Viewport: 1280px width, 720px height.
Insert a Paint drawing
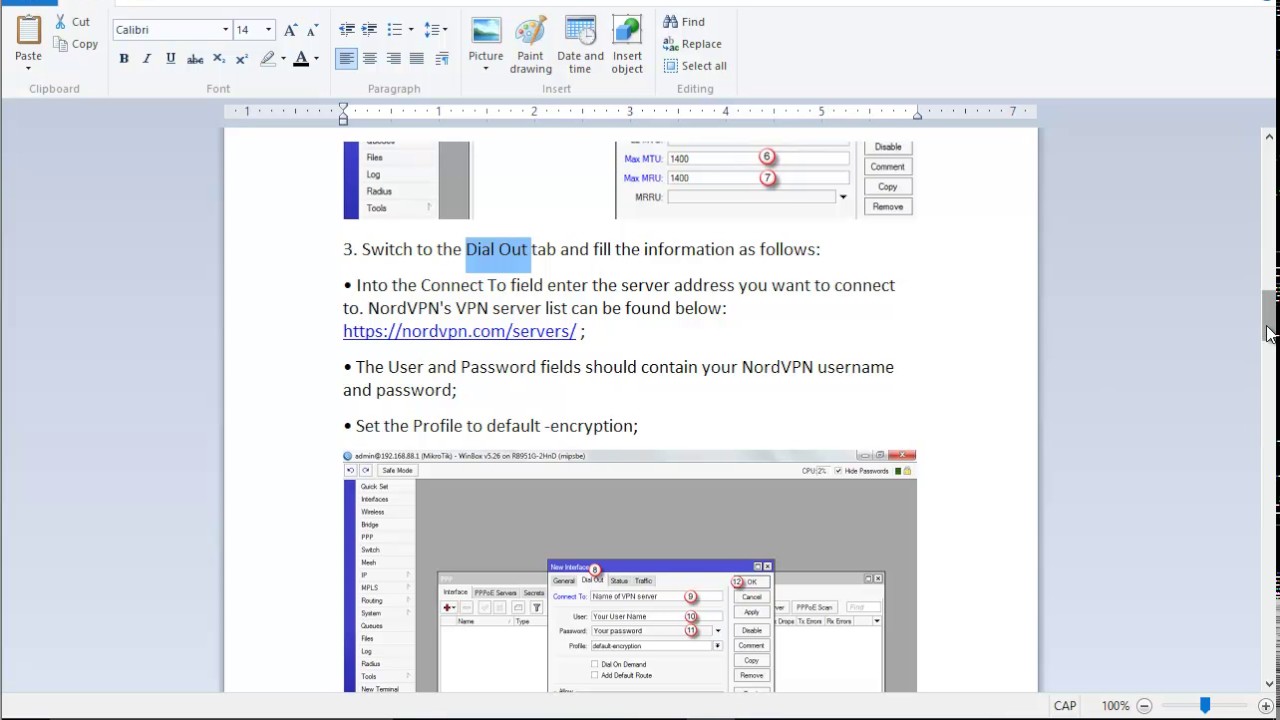(x=530, y=45)
